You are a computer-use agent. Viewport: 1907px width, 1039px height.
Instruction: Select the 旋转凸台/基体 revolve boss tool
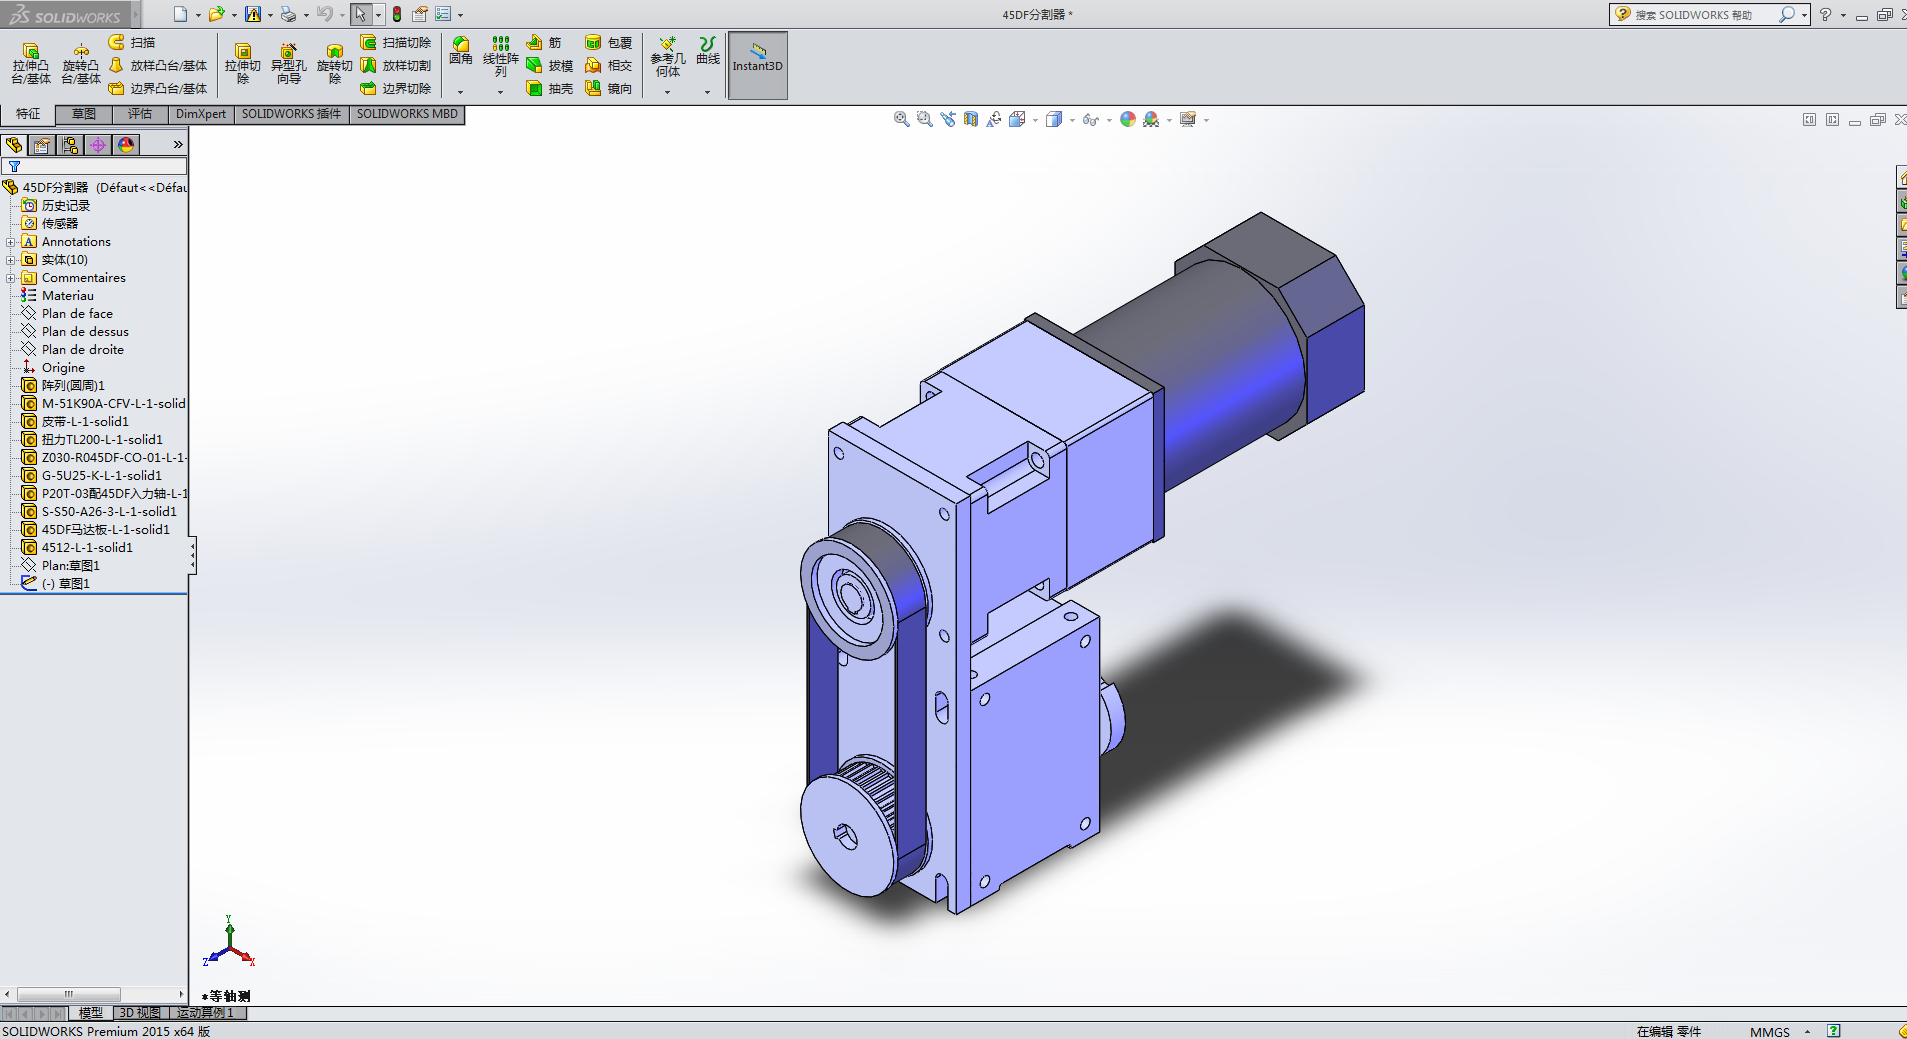[x=81, y=64]
